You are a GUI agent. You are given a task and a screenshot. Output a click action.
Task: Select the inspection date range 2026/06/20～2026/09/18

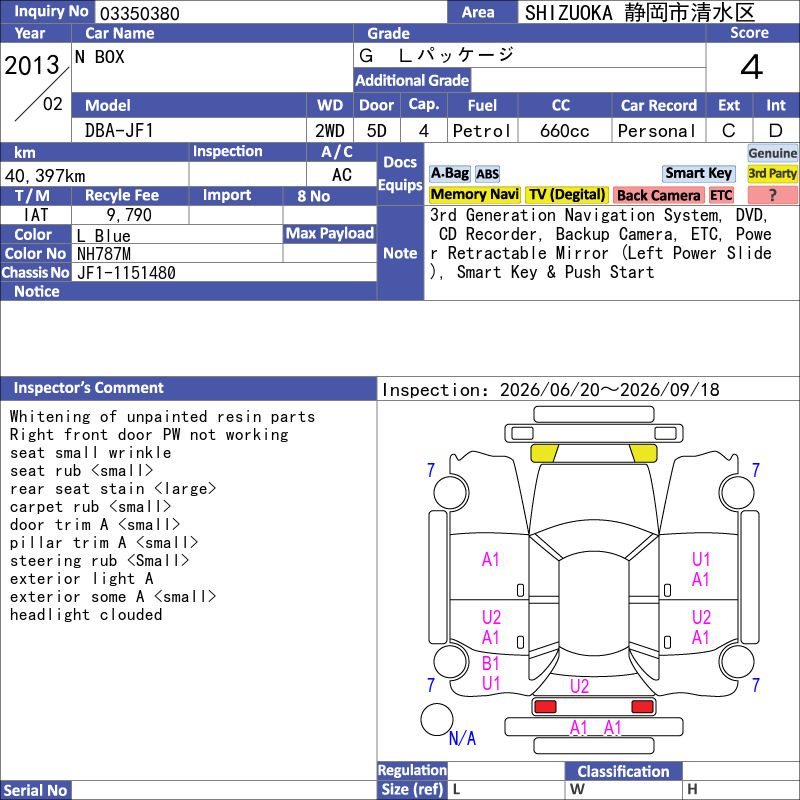609,390
